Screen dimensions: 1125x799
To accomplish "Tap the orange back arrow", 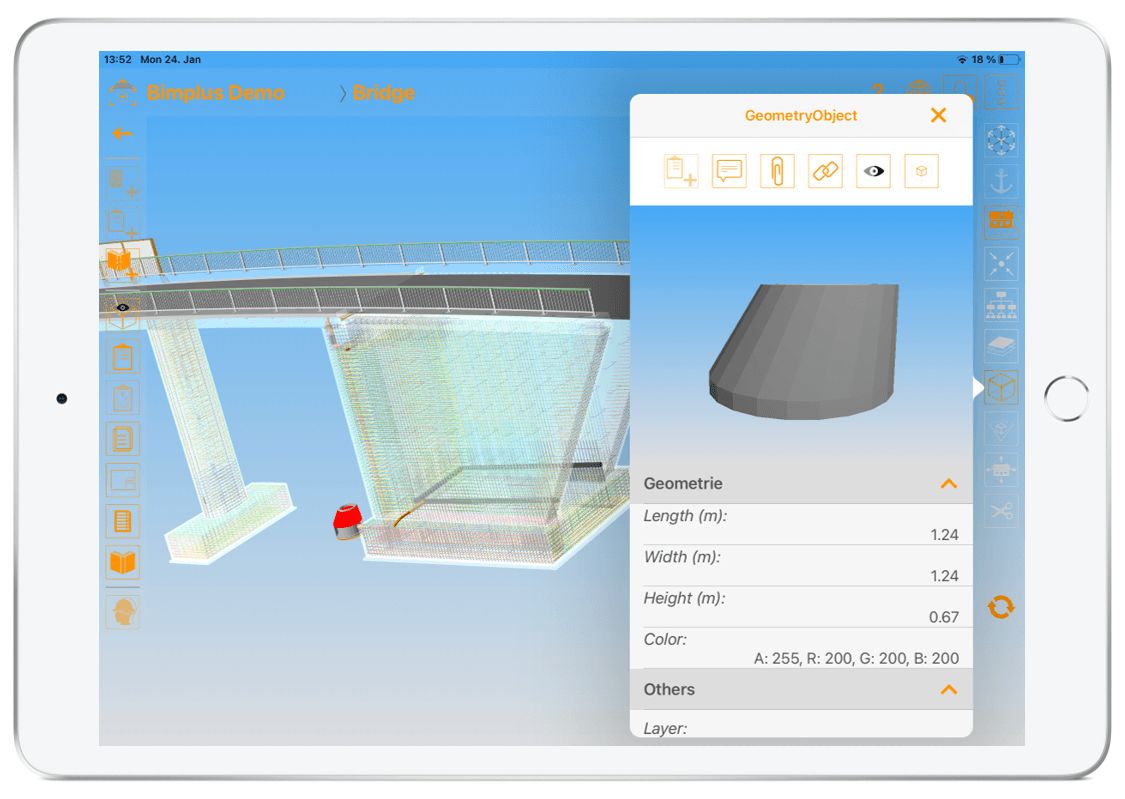I will 122,133.
